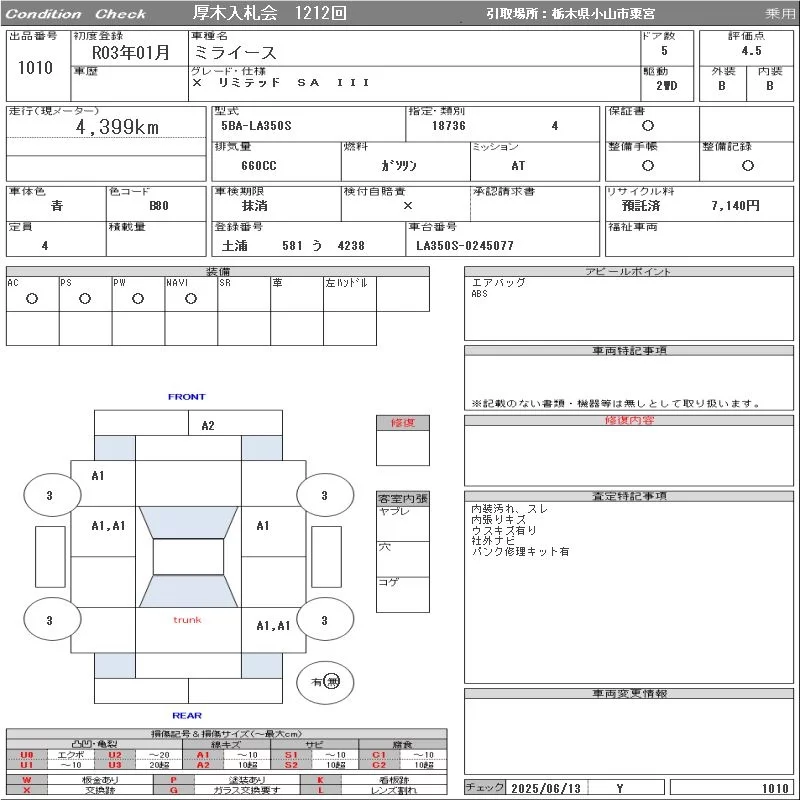Select the AC equipment circle mark
Viewport: 800px width, 800px height.
click(32, 298)
